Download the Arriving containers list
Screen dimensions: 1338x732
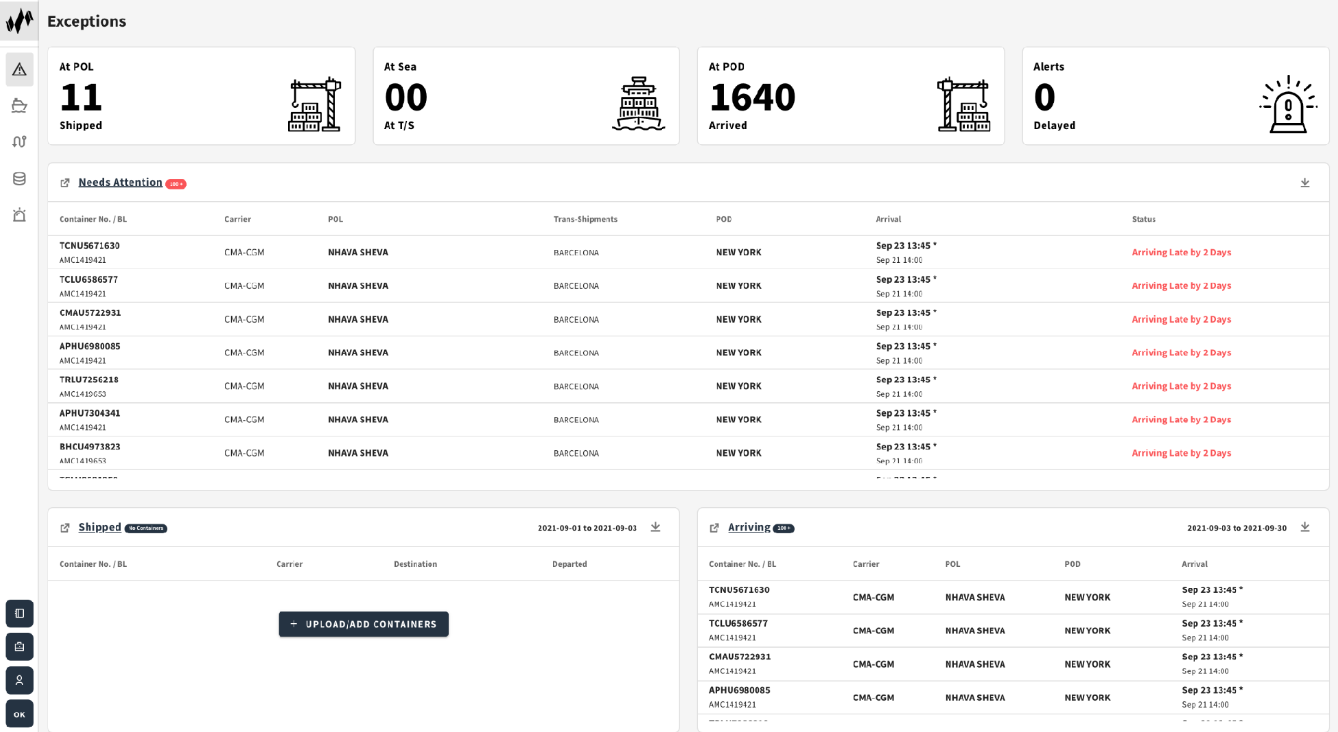(x=1305, y=527)
